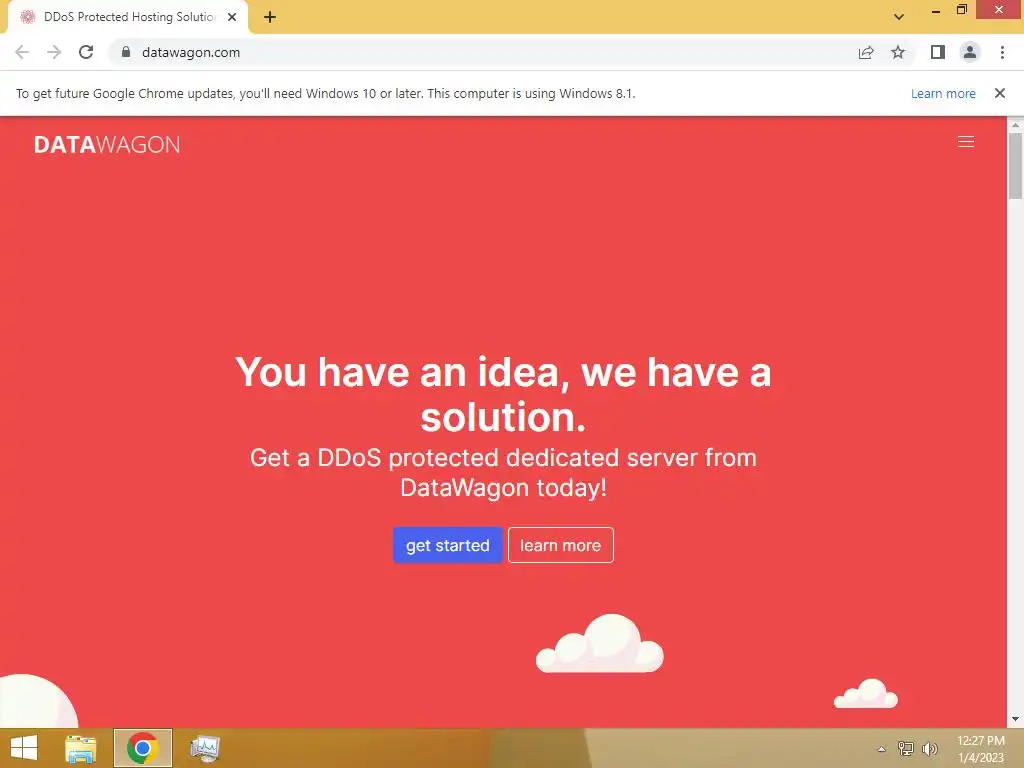Viewport: 1024px width, 768px height.
Task: Expand the tab search chevron
Action: [x=899, y=17]
